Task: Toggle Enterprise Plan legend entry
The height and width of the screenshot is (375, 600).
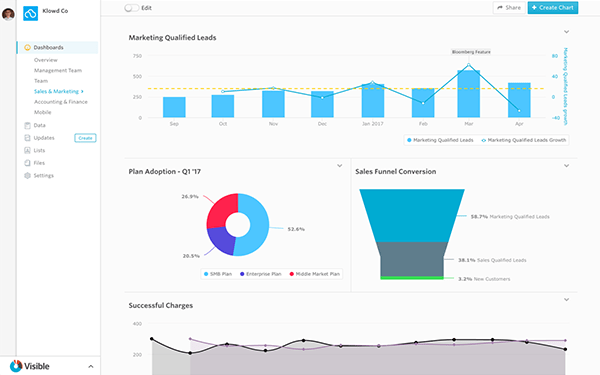Action: [x=261, y=274]
